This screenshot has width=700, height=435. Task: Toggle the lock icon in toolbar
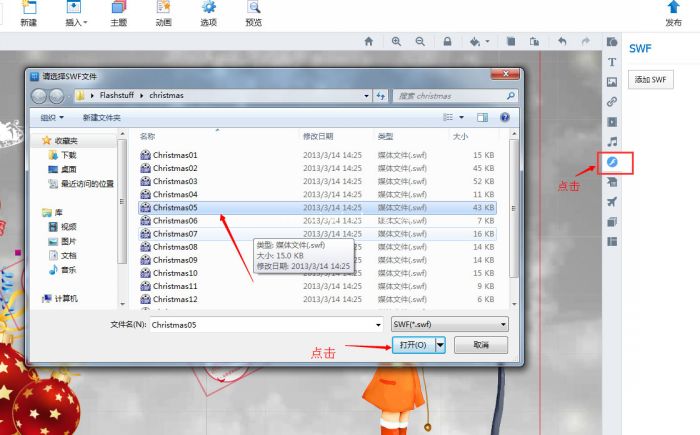point(447,42)
